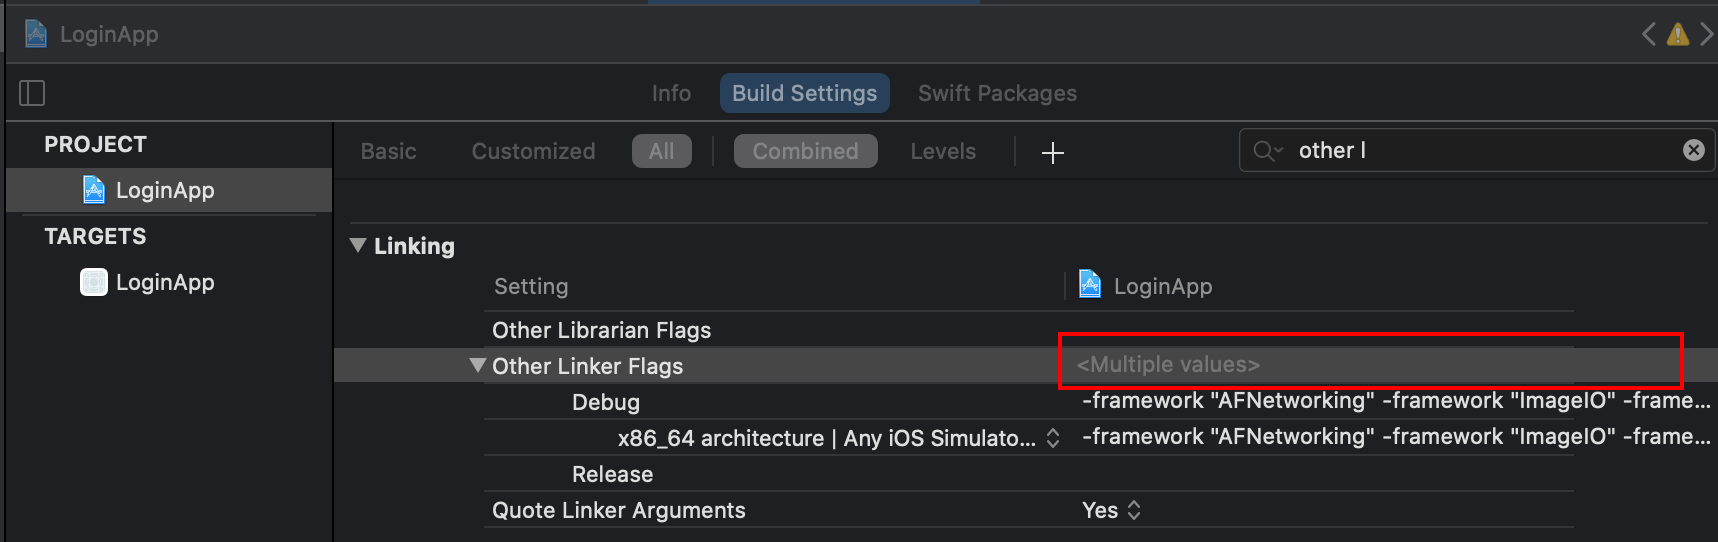This screenshot has width=1718, height=542.
Task: Open the search filter magnifier menu
Action: point(1267,151)
